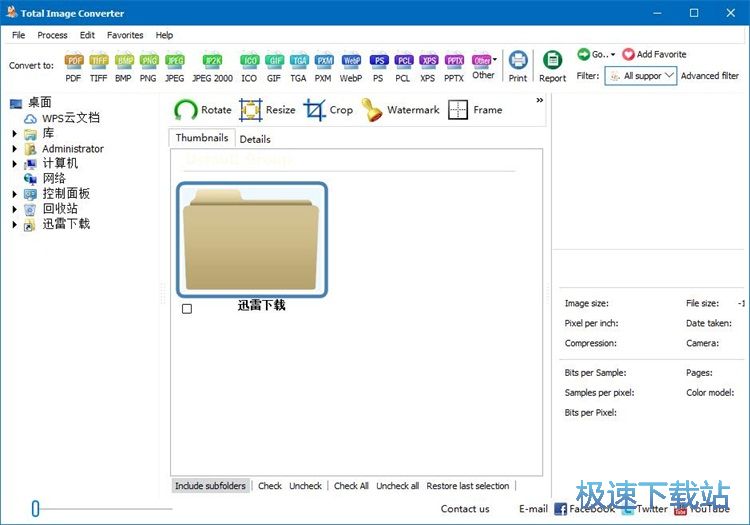Select TGA output format

coord(299,67)
